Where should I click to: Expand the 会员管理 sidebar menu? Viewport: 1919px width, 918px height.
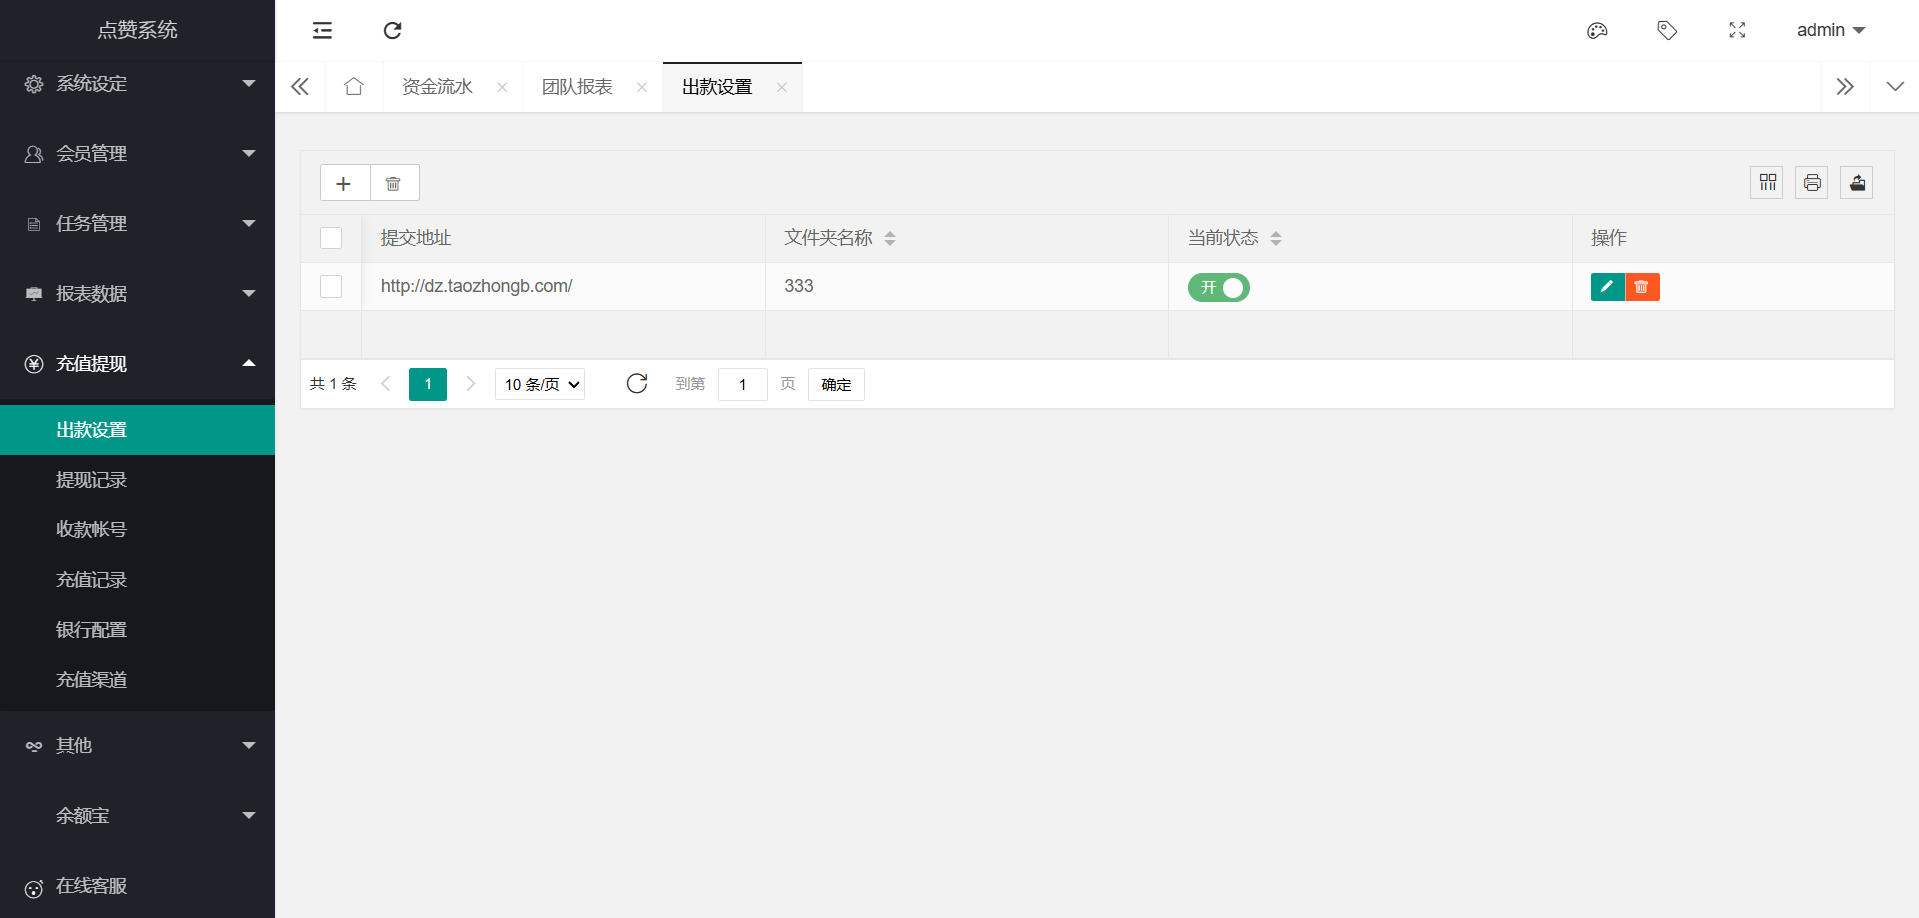(x=138, y=154)
